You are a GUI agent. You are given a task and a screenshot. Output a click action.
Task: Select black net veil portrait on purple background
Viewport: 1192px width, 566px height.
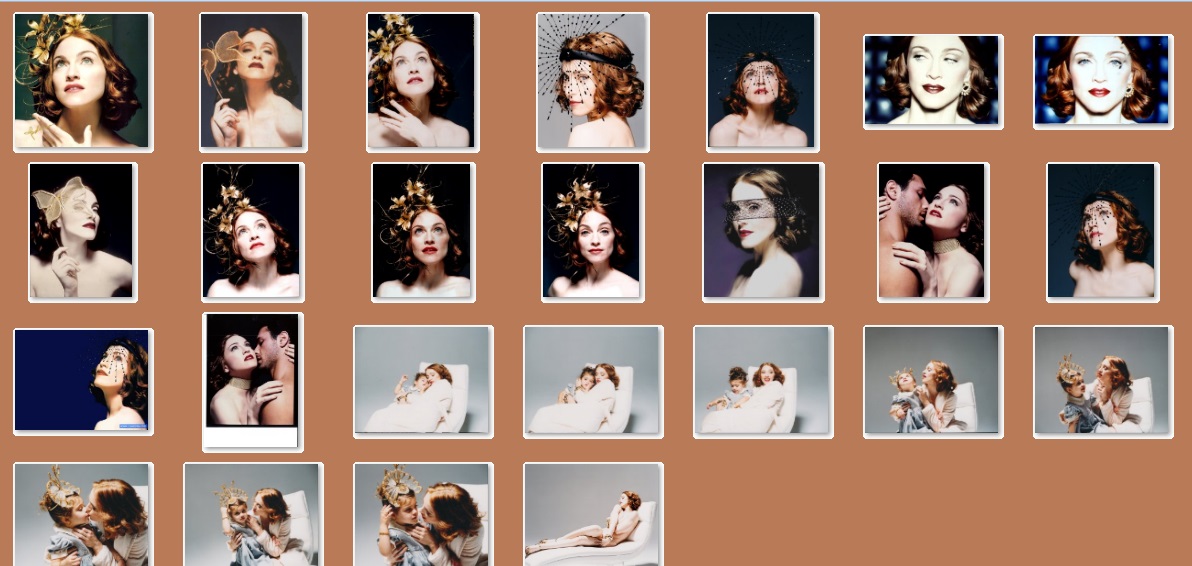pos(762,231)
